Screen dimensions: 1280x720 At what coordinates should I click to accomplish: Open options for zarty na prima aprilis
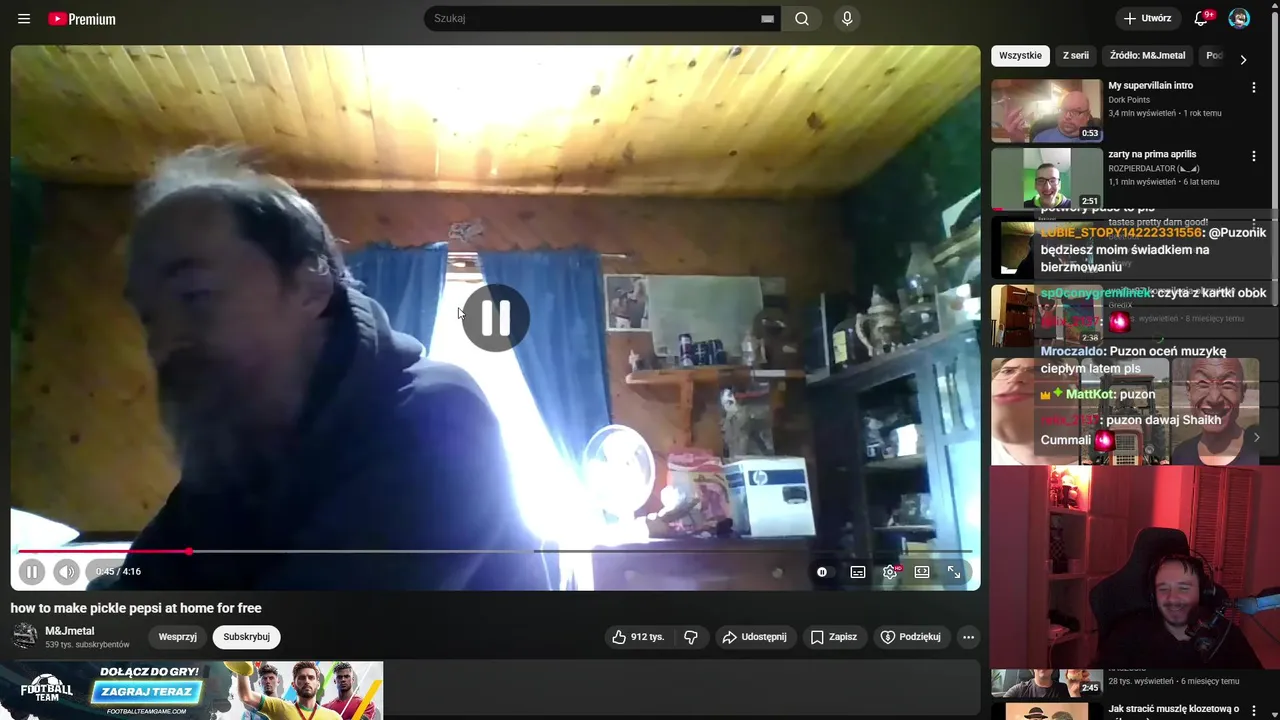click(x=1253, y=157)
